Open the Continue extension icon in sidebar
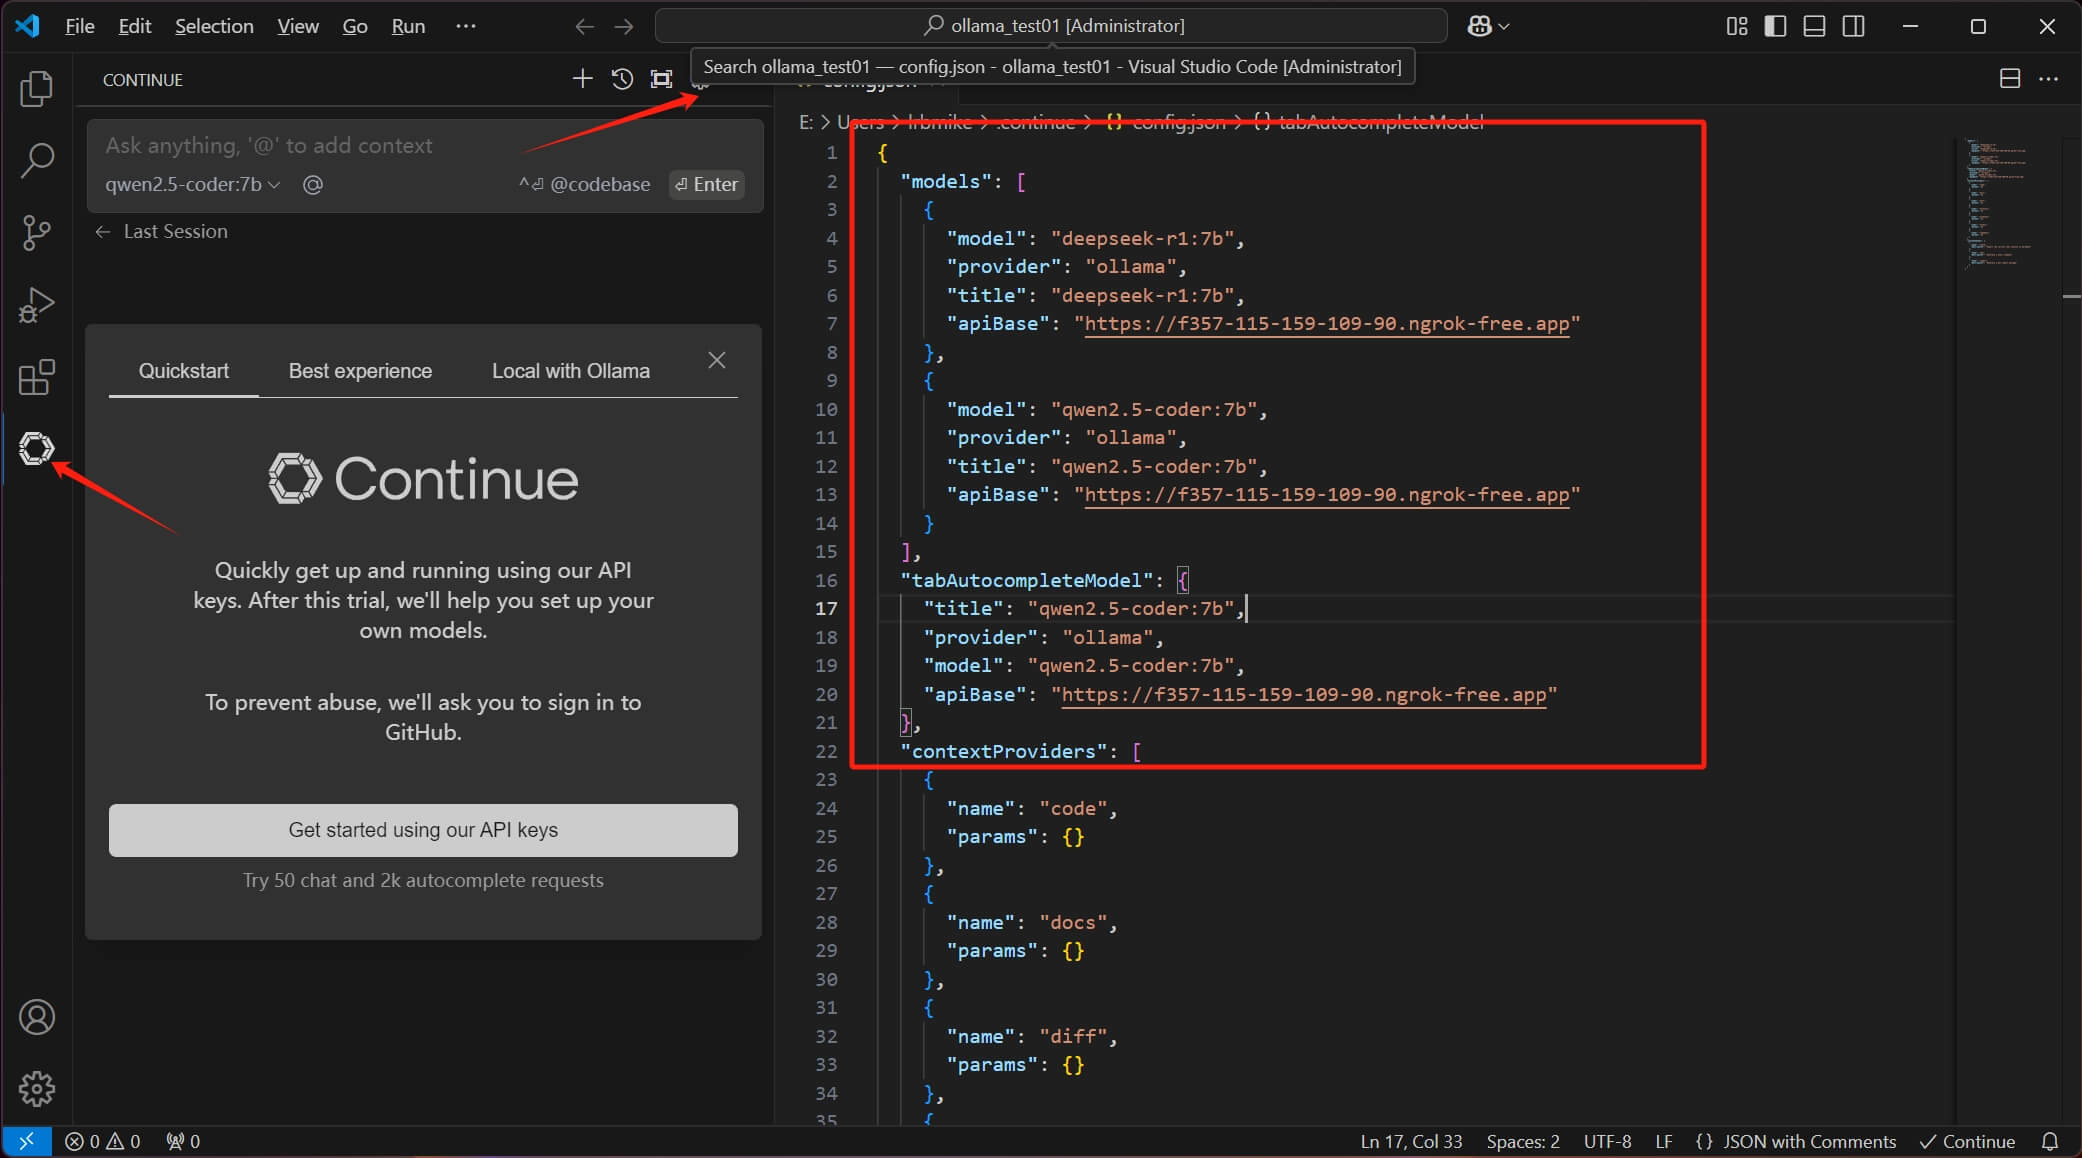2082x1158 pixels. [x=37, y=449]
